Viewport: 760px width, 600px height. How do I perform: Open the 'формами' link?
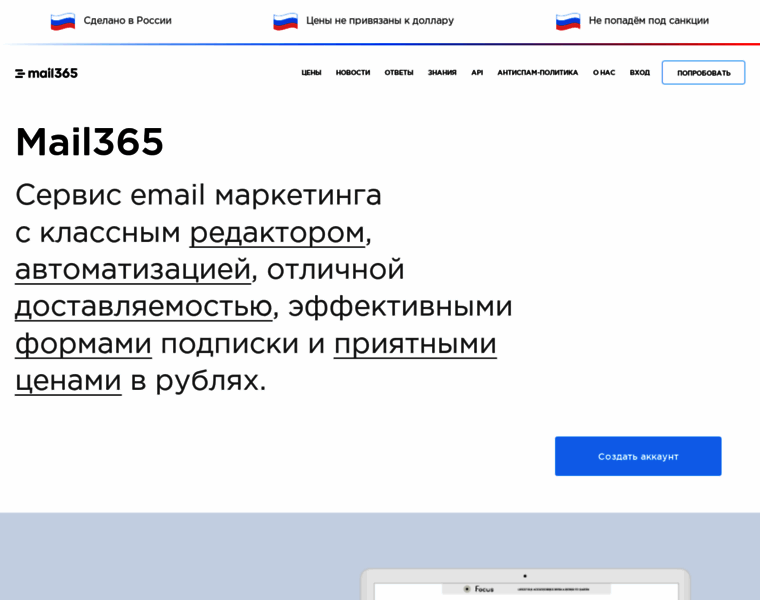pyautogui.click(x=83, y=344)
